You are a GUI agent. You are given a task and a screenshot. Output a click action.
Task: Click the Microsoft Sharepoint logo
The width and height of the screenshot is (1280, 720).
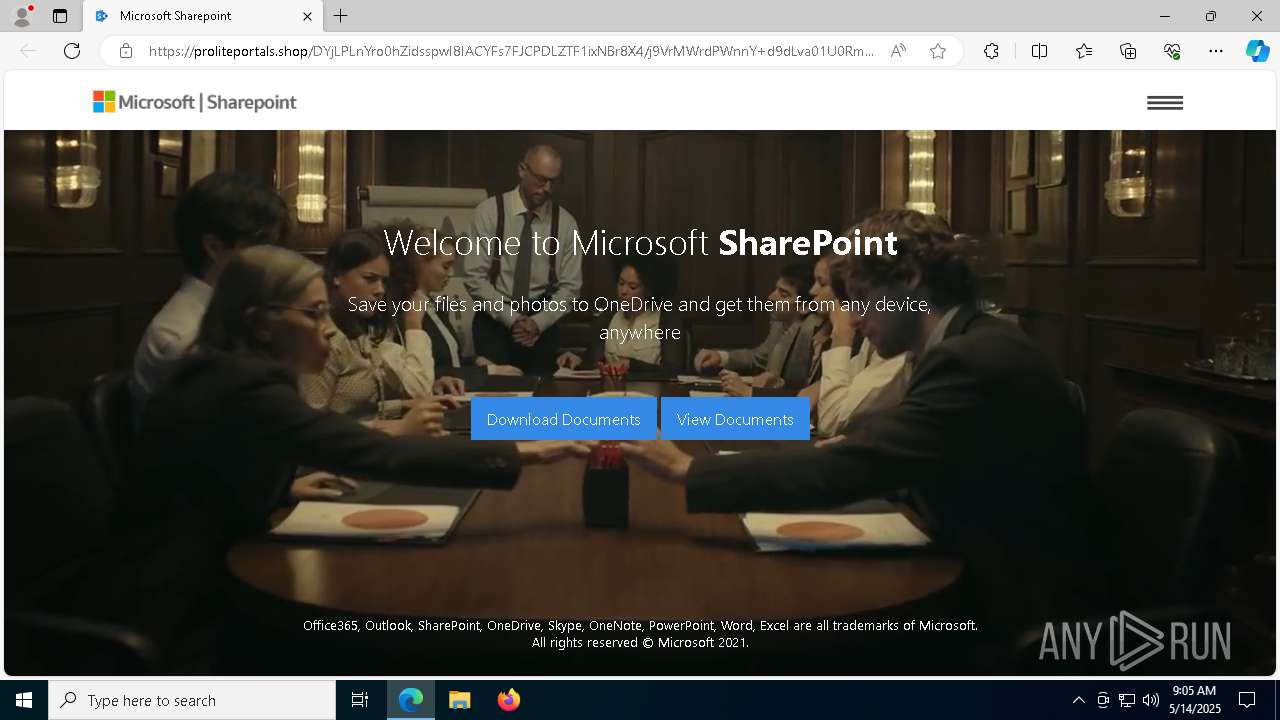[x=195, y=102]
